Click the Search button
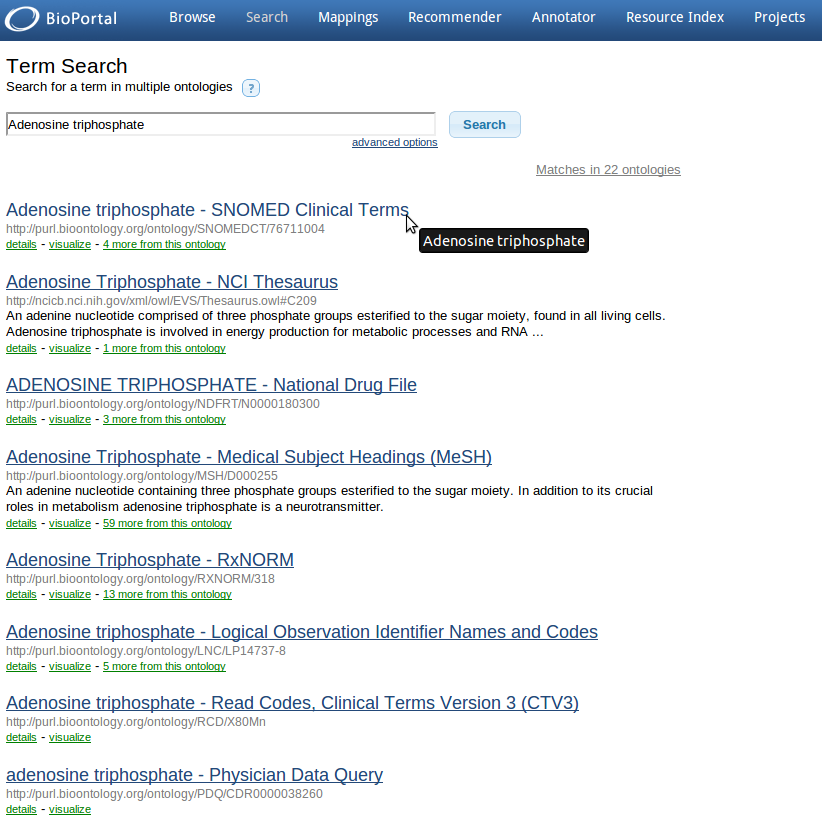Image resolution: width=822 pixels, height=824 pixels. [x=485, y=125]
